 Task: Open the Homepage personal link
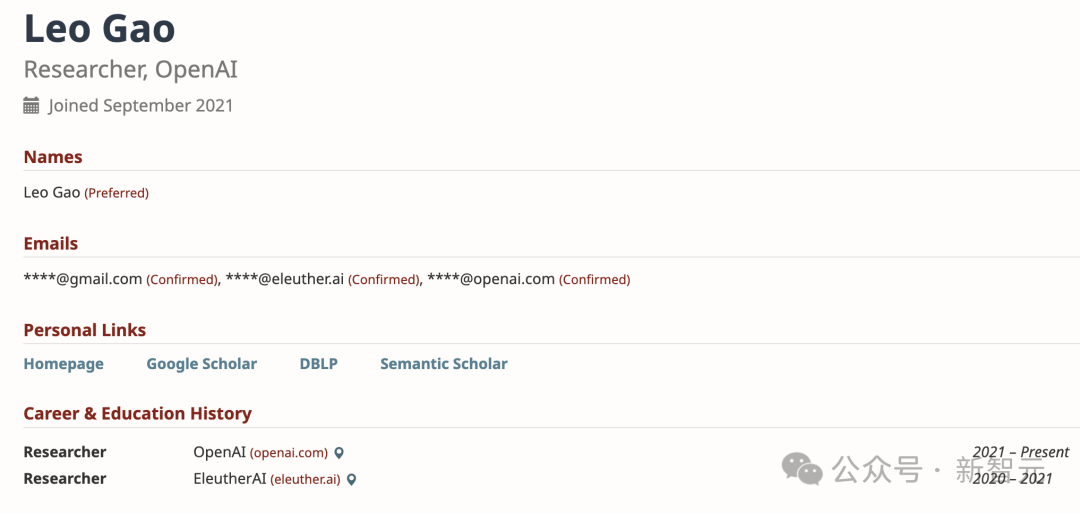tap(63, 364)
